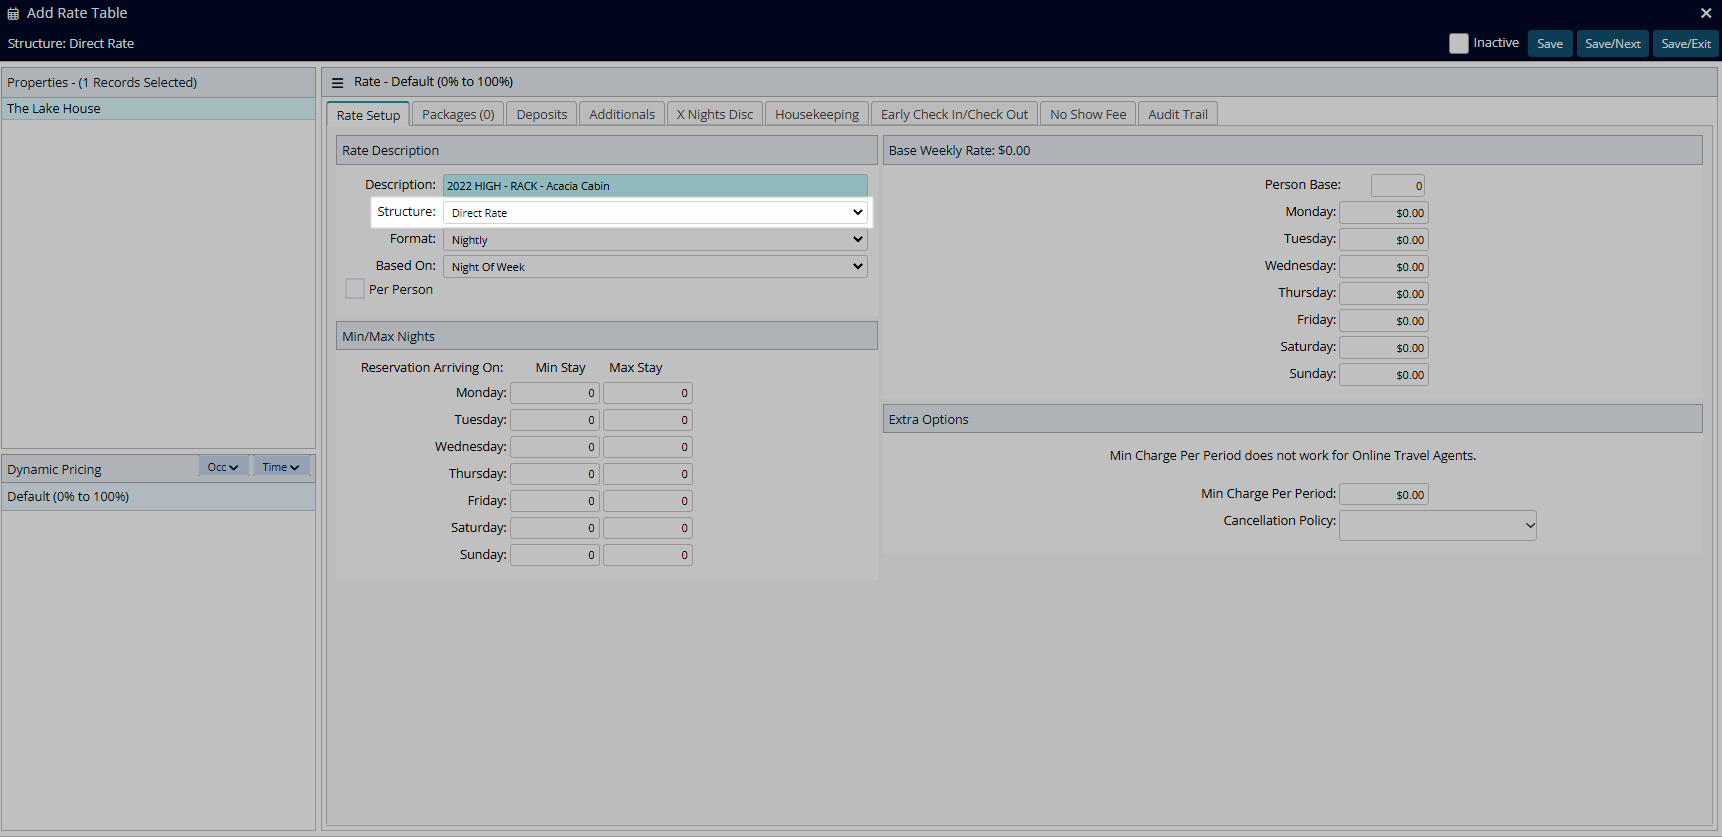This screenshot has height=837, width=1722.
Task: Select the X Nights Disc tab
Action: (715, 114)
